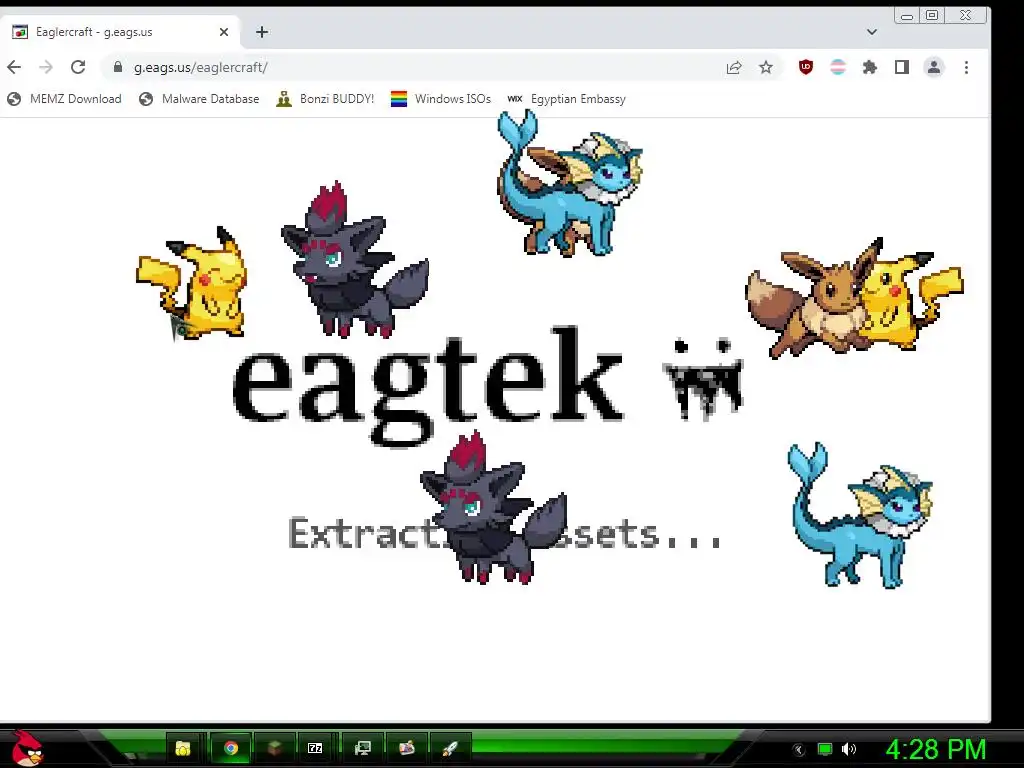This screenshot has height=768, width=1024.
Task: Click the grayed-out forward navigation arrow
Action: tap(46, 67)
